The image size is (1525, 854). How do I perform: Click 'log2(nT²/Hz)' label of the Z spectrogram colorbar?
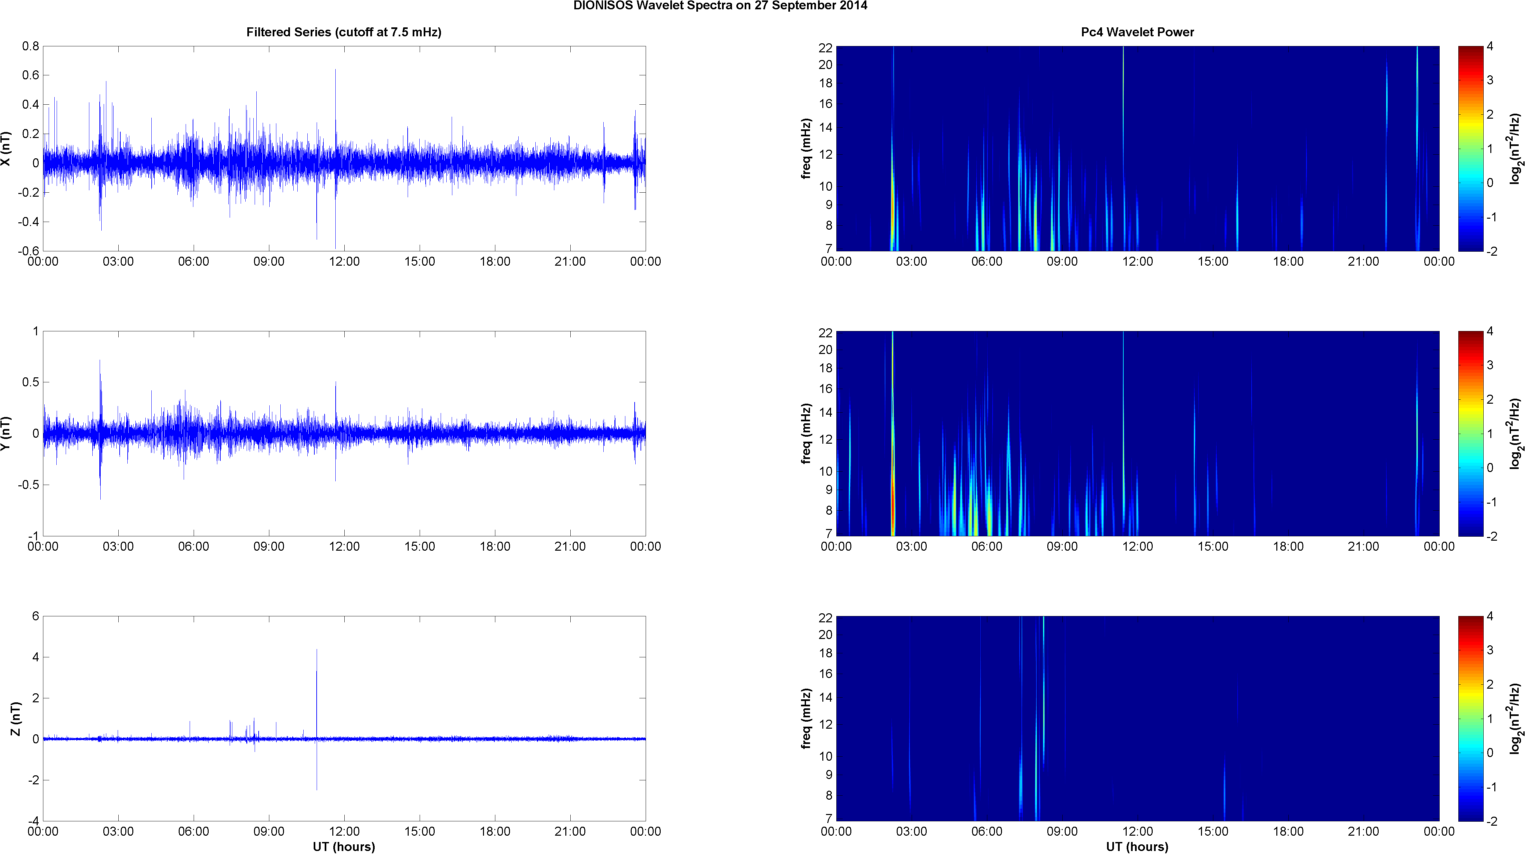pos(1517,718)
